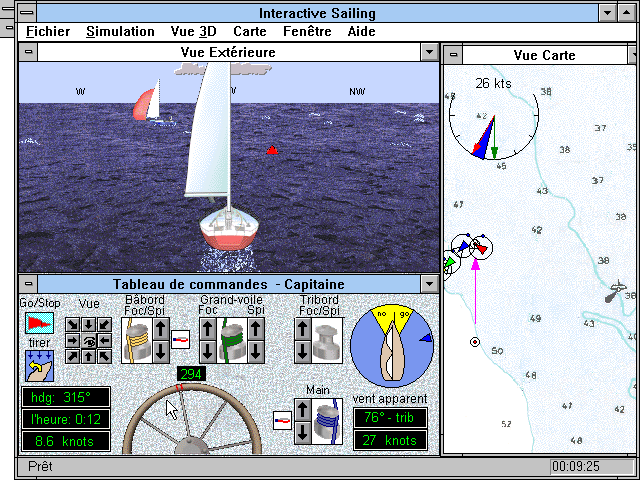Image resolution: width=640 pixels, height=480 pixels.
Task: Open the Carte menu
Action: [249, 31]
